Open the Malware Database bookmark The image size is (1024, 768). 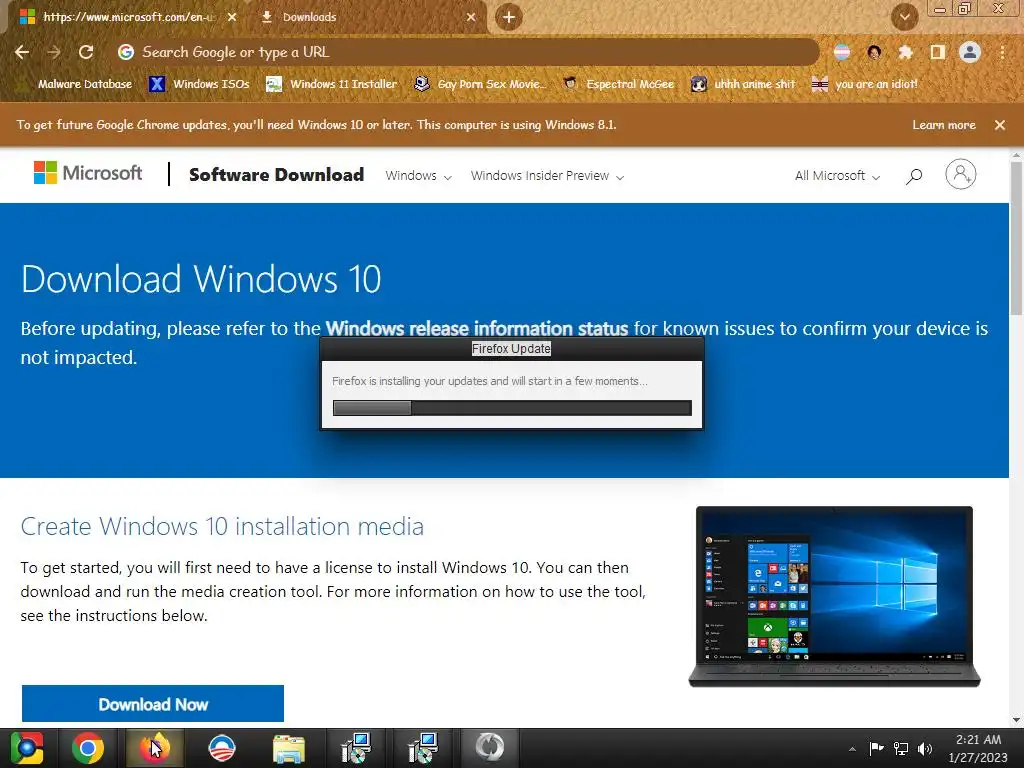[75, 84]
